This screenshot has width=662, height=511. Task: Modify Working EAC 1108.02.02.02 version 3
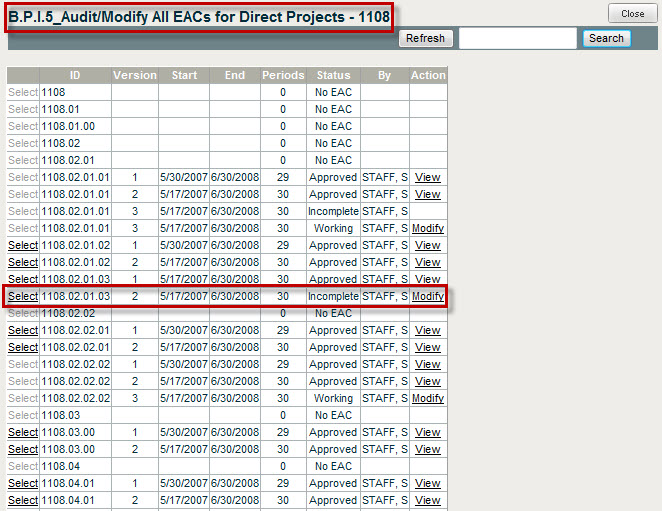tap(427, 398)
